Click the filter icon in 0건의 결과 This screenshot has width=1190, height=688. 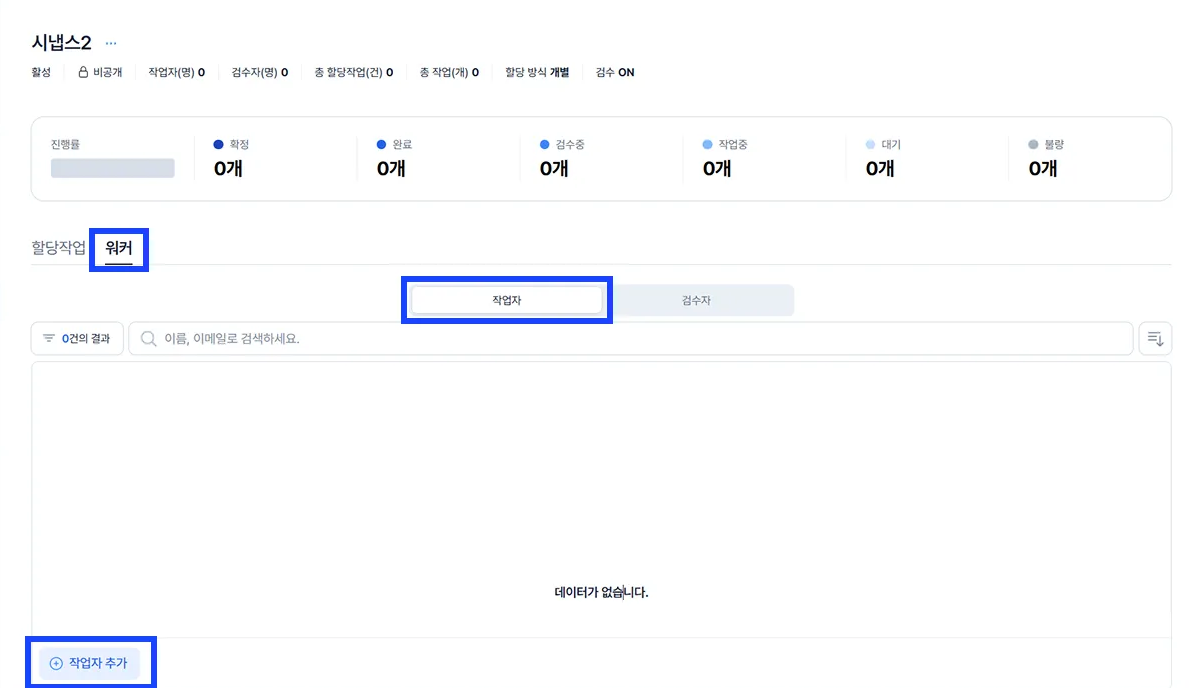[x=49, y=338]
